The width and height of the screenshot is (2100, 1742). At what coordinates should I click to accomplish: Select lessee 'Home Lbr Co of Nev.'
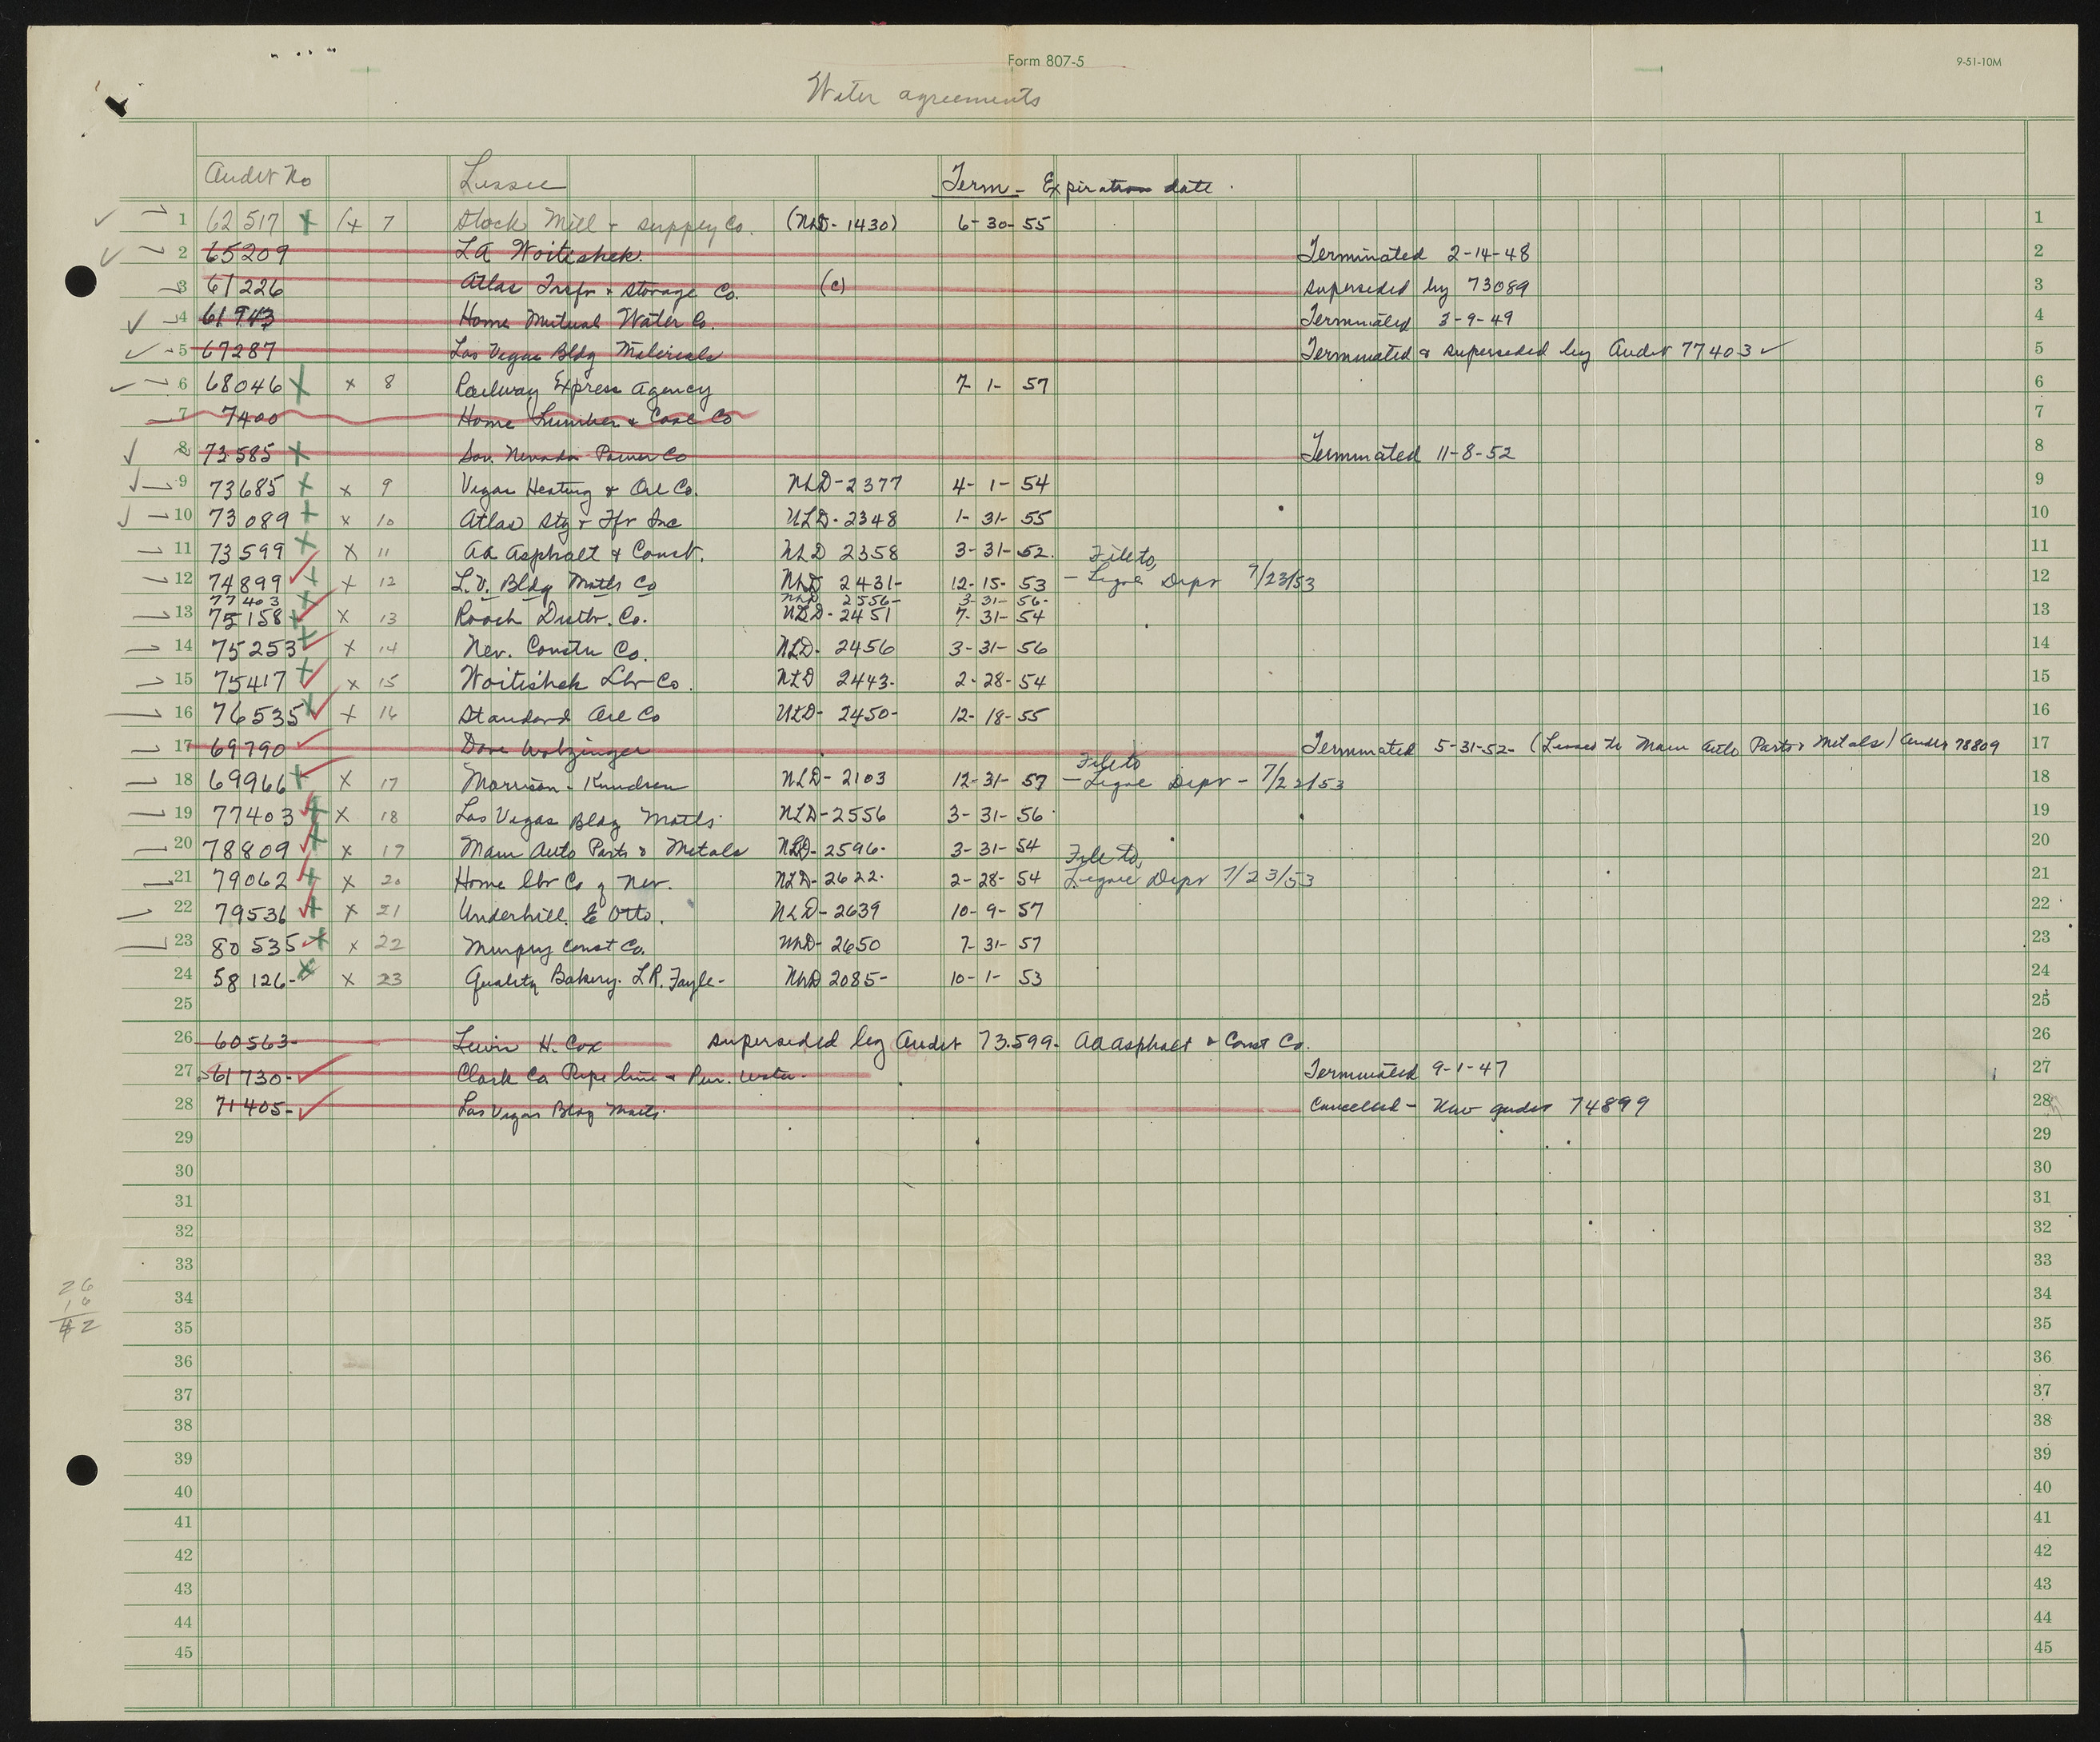coord(564,883)
